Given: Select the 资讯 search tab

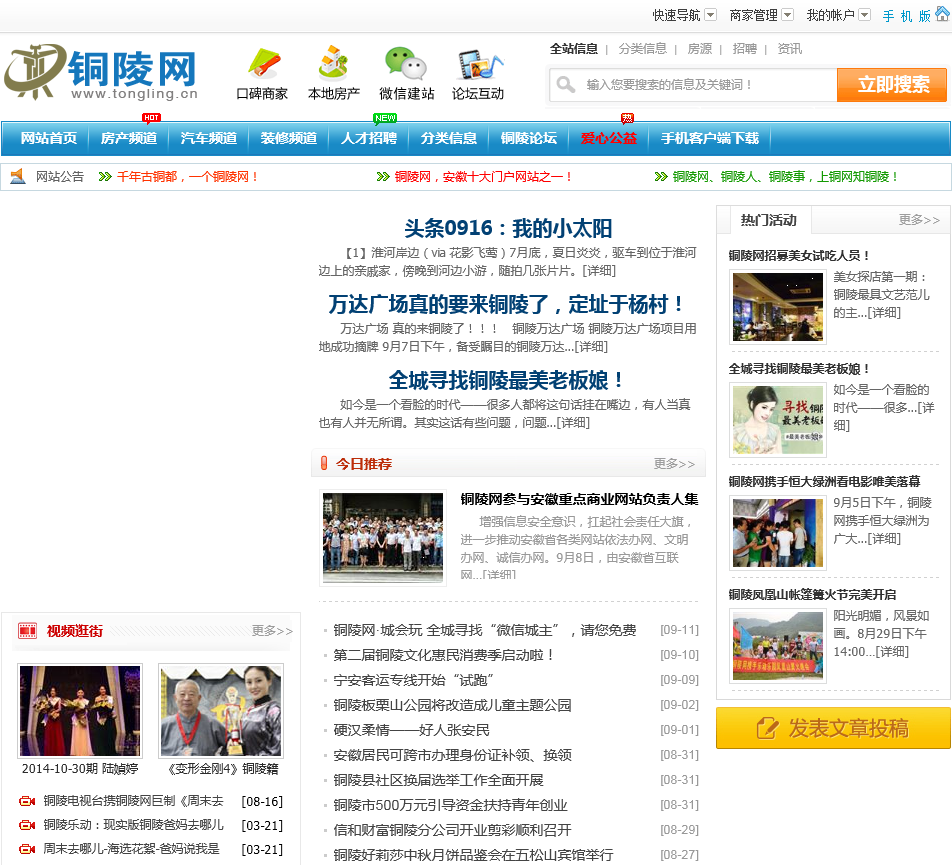Looking at the screenshot, I should [x=789, y=49].
